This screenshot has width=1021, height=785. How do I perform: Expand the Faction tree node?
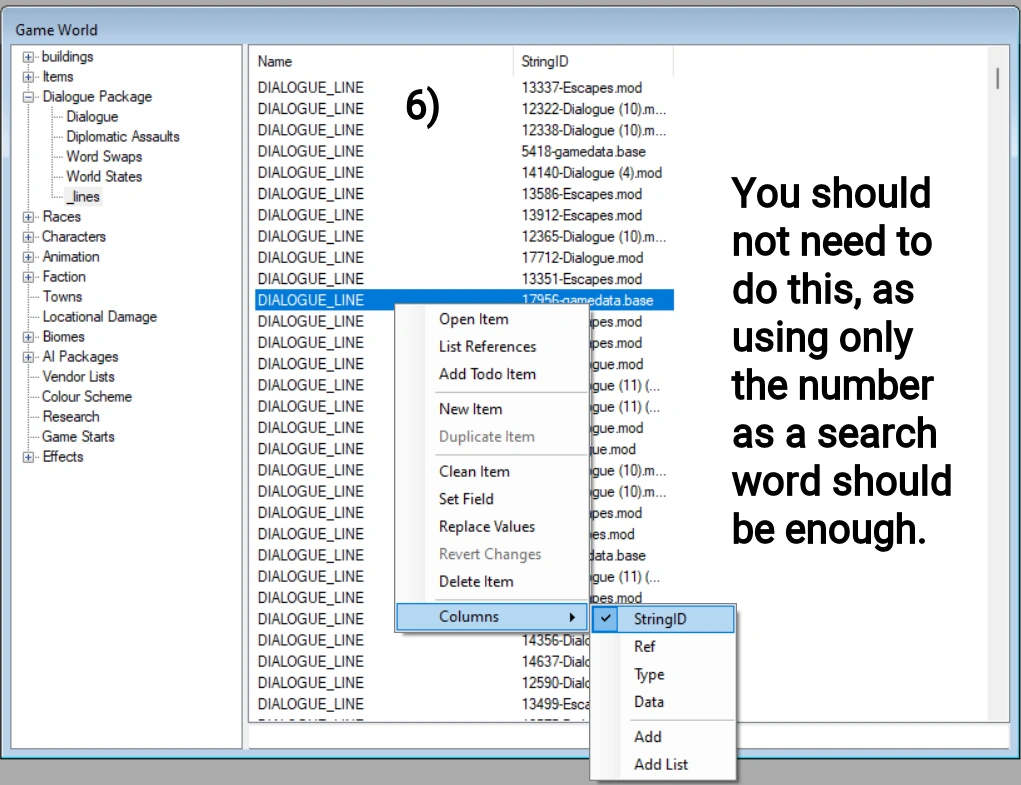[28, 277]
